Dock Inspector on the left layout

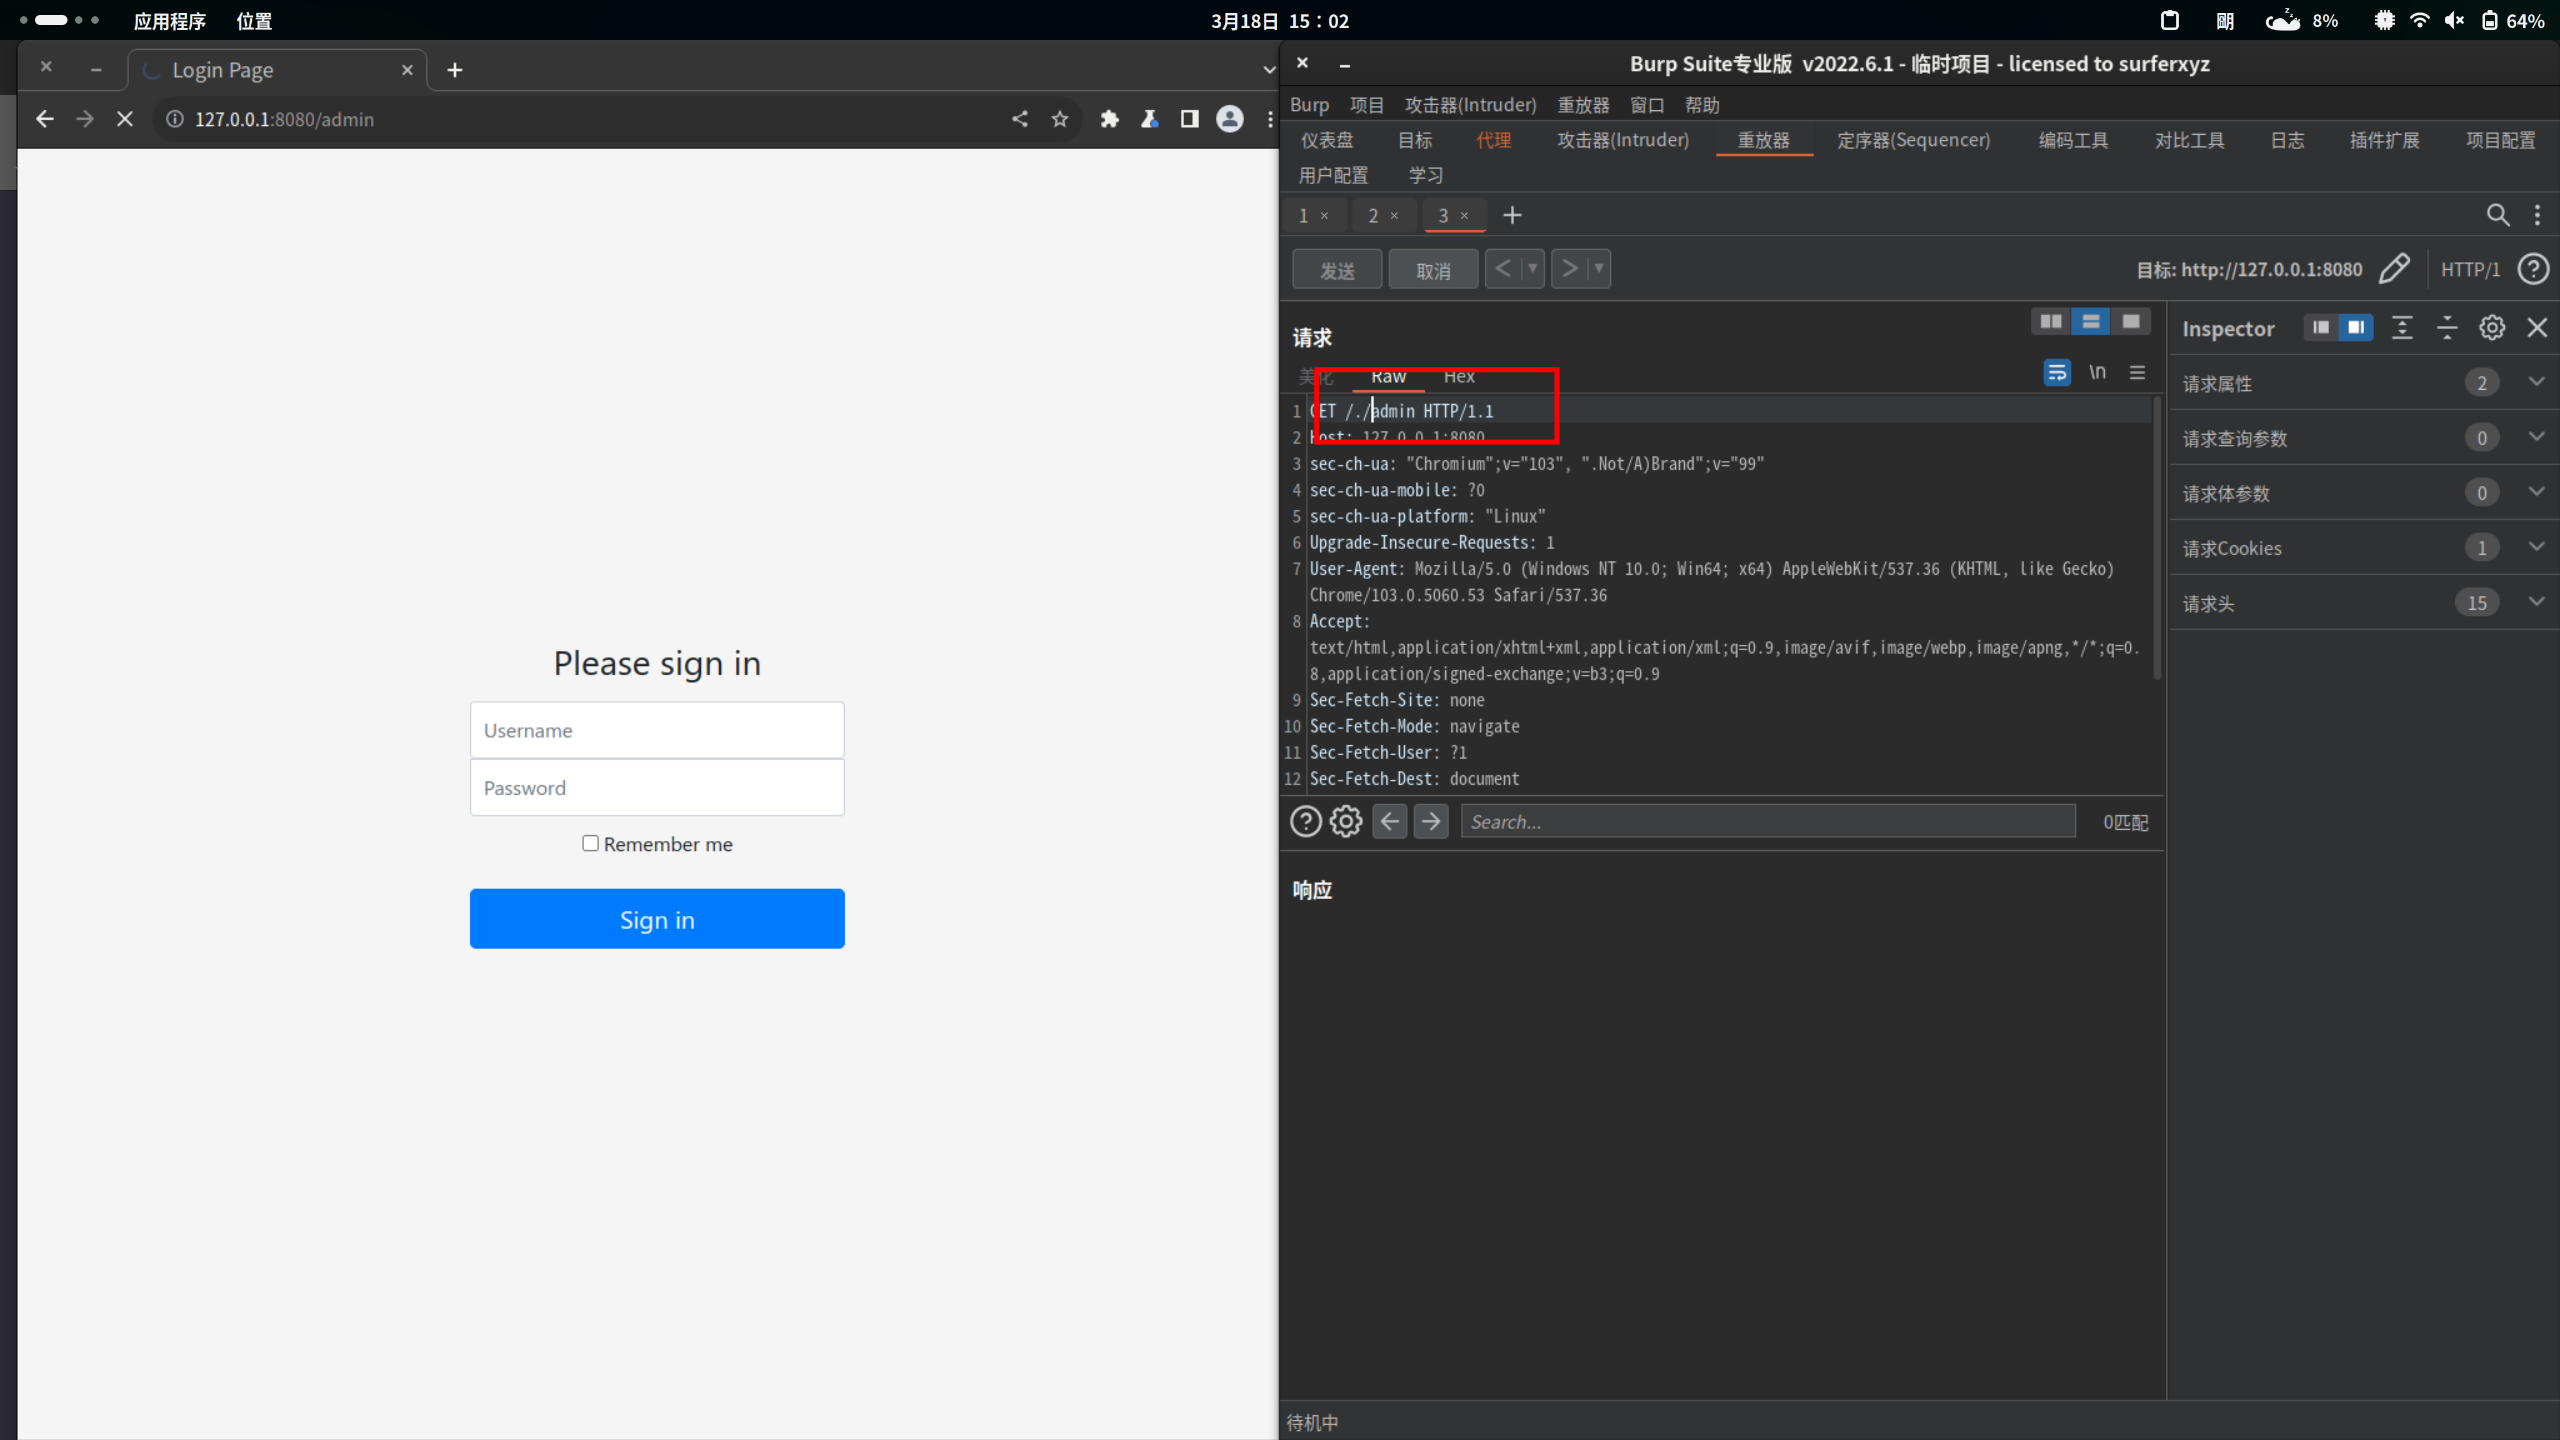[x=2321, y=328]
